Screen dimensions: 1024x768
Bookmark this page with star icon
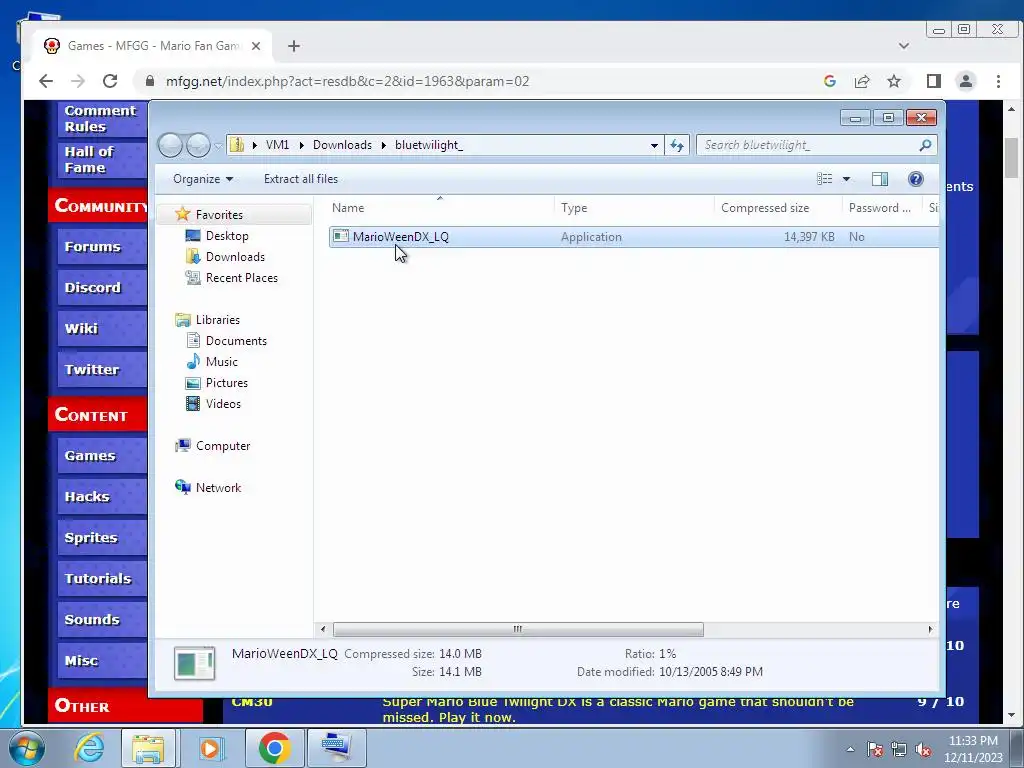pos(894,81)
